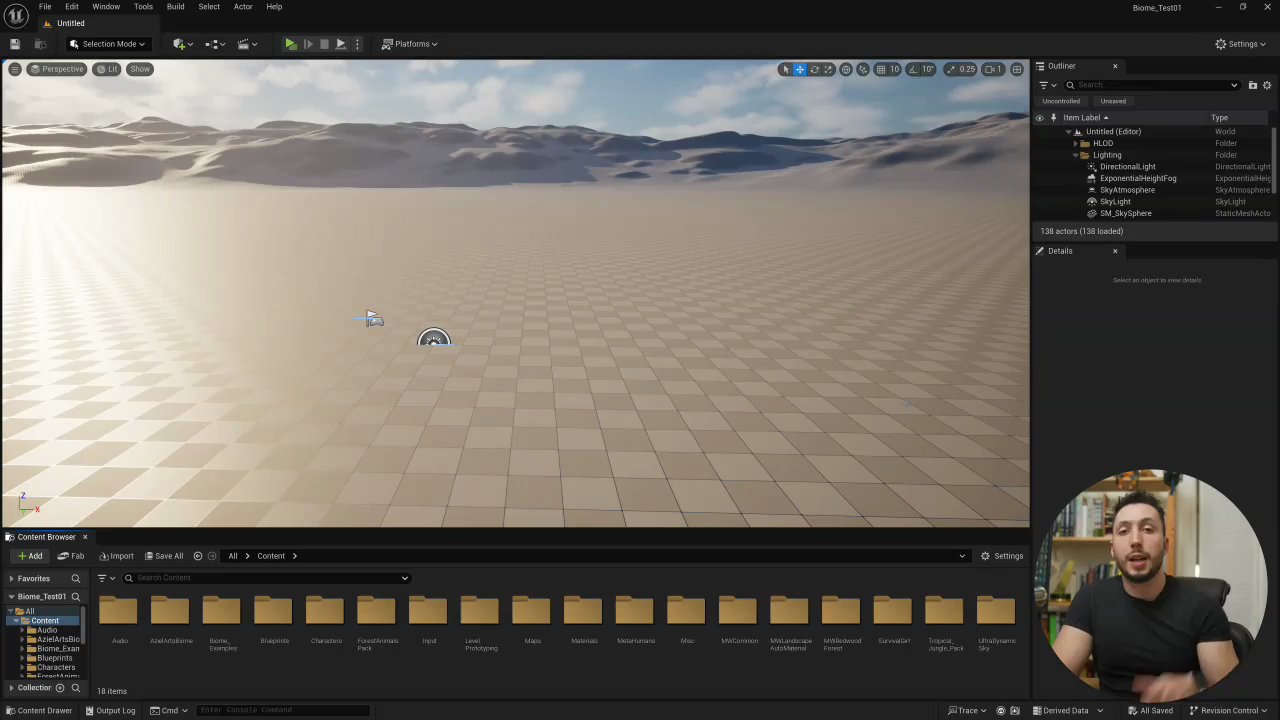1280x720 pixels.
Task: Toggle rotation angle snapping
Action: 914,69
